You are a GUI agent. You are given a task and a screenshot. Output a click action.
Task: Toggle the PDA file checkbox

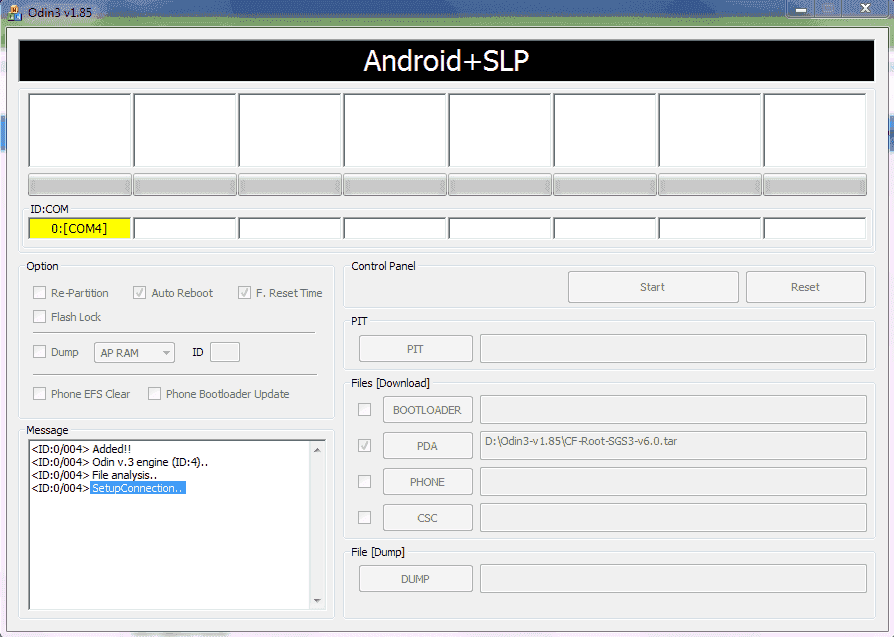coord(364,445)
